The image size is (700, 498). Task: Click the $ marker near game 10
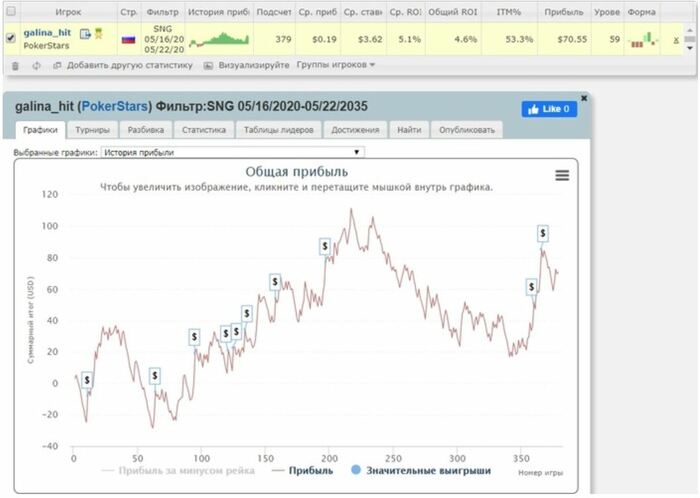[x=87, y=380]
